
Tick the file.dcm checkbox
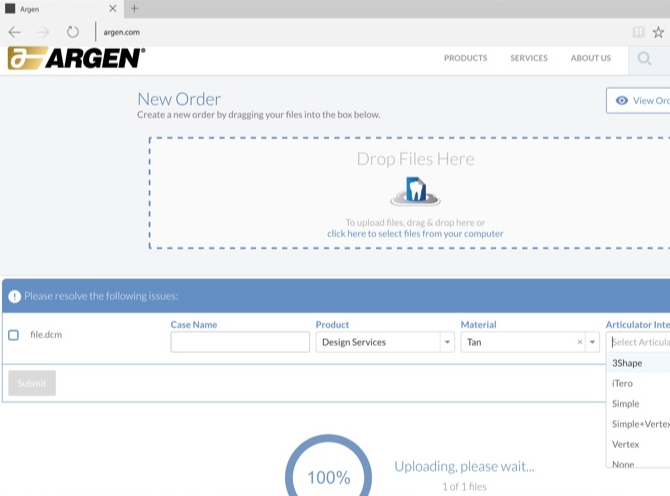[14, 335]
